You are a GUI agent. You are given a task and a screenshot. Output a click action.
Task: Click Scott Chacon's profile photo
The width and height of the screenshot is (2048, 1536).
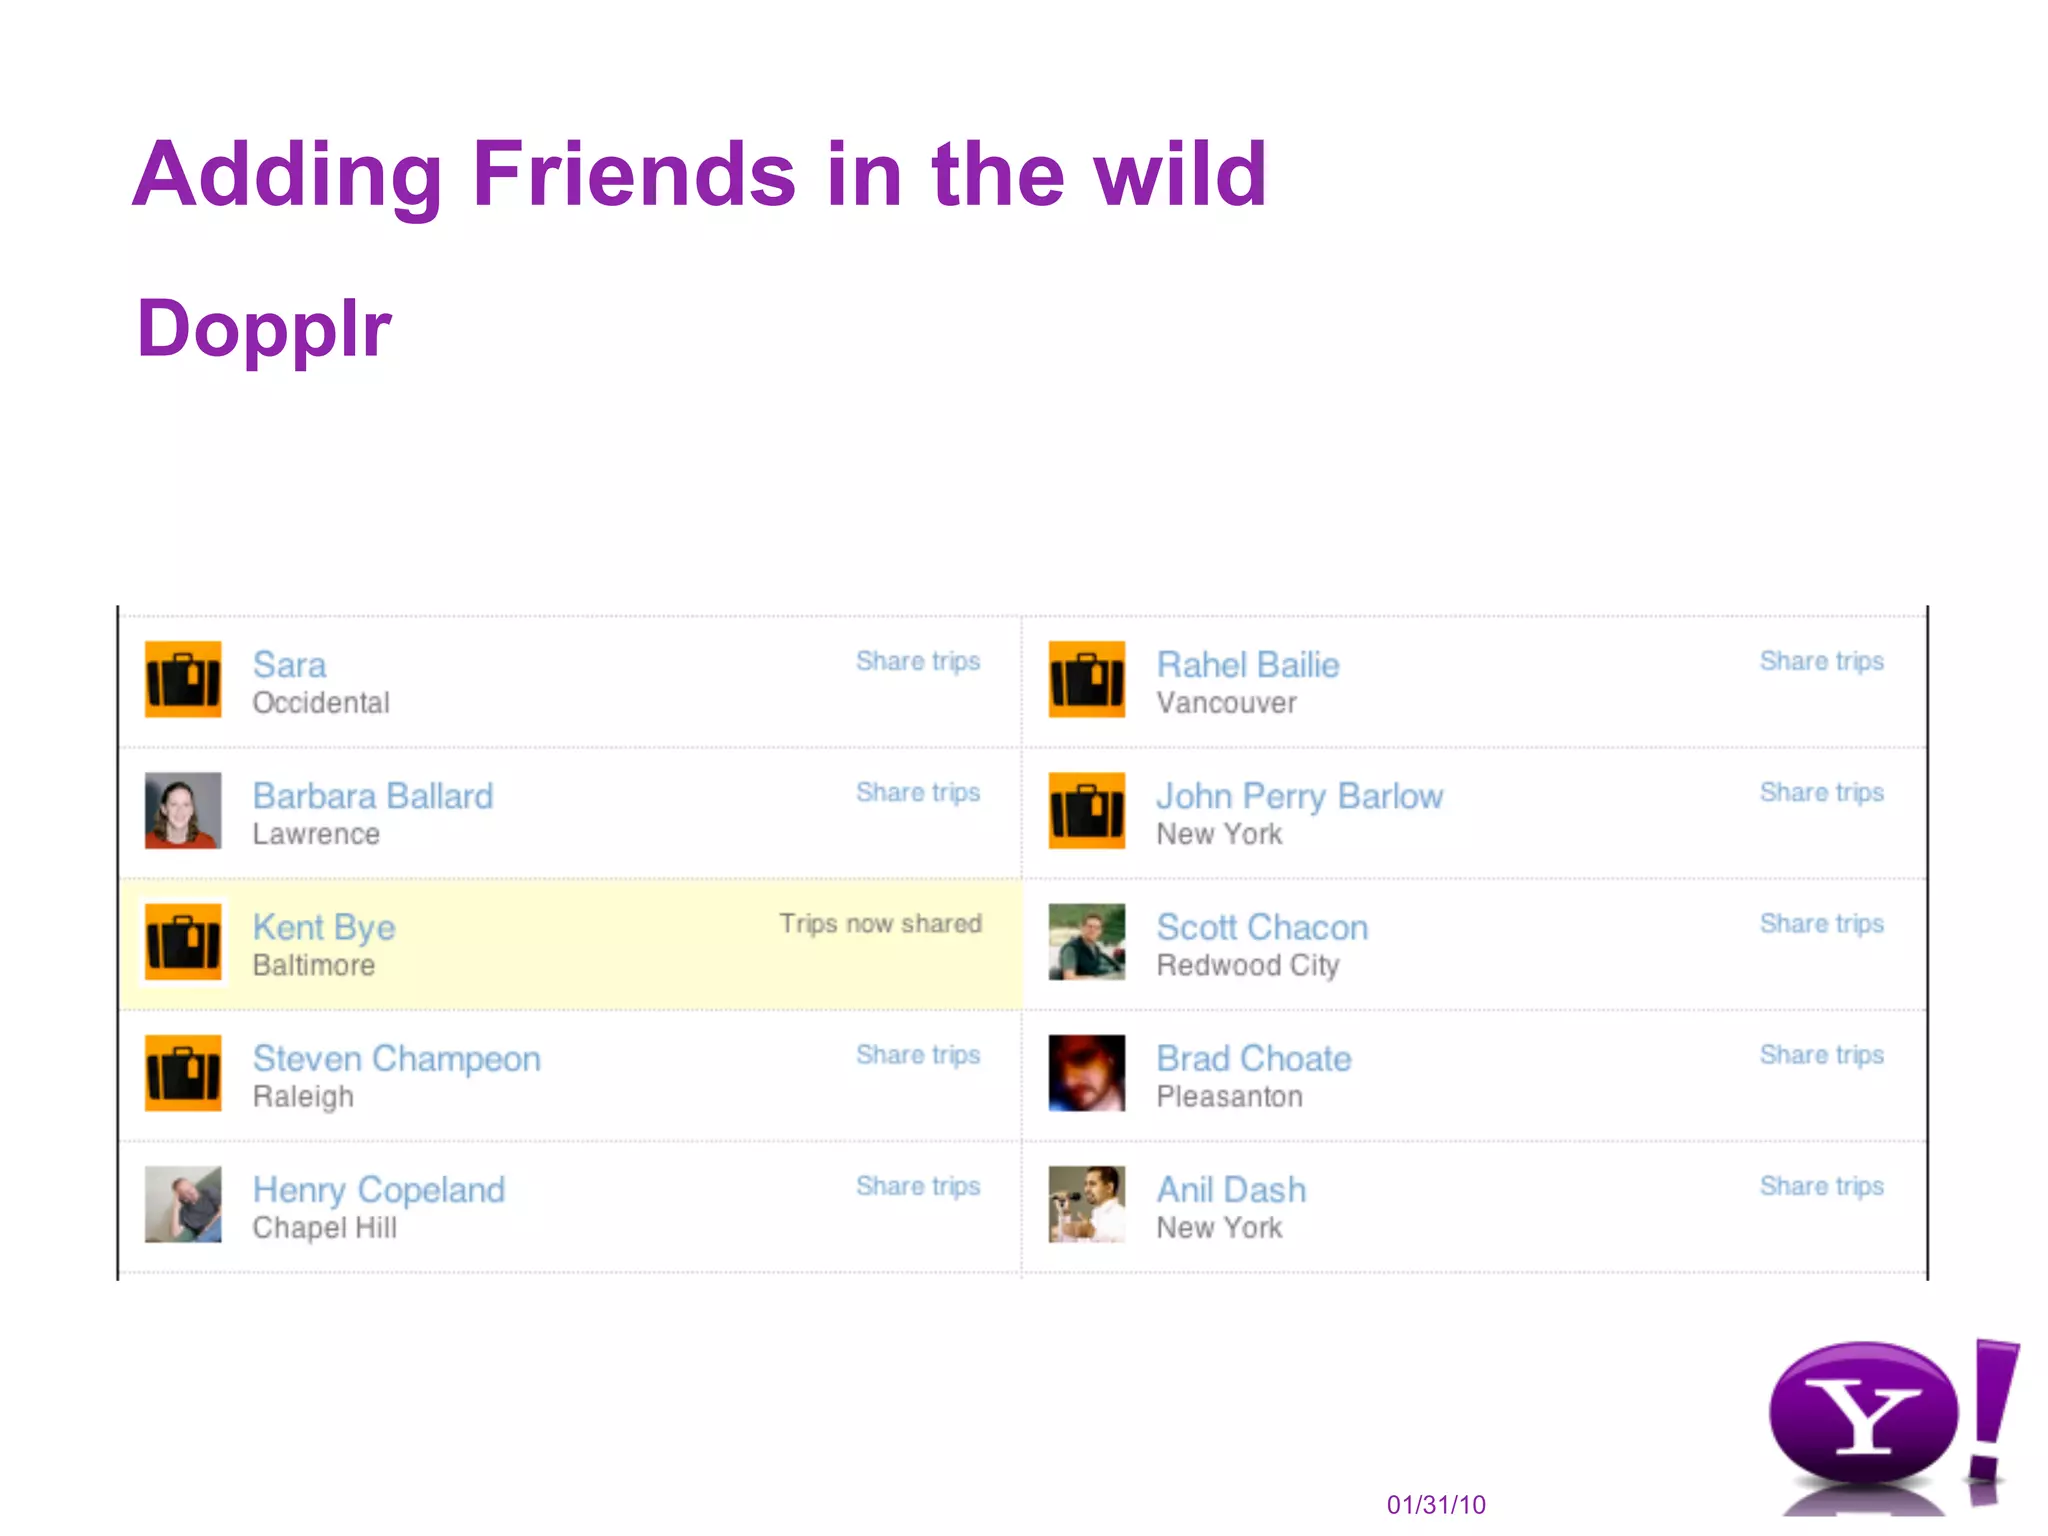1087,942
